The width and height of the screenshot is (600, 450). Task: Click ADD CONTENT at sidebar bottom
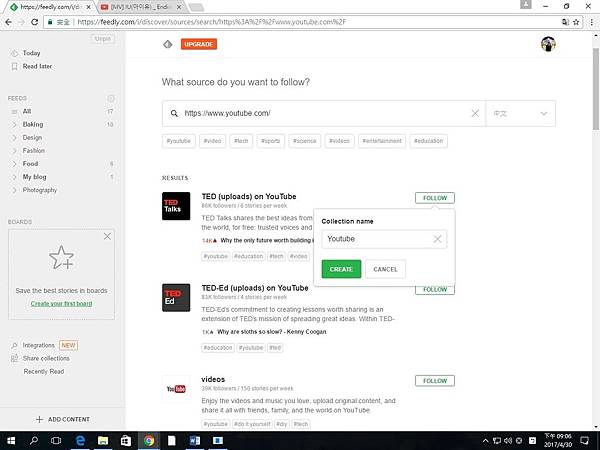tap(63, 419)
